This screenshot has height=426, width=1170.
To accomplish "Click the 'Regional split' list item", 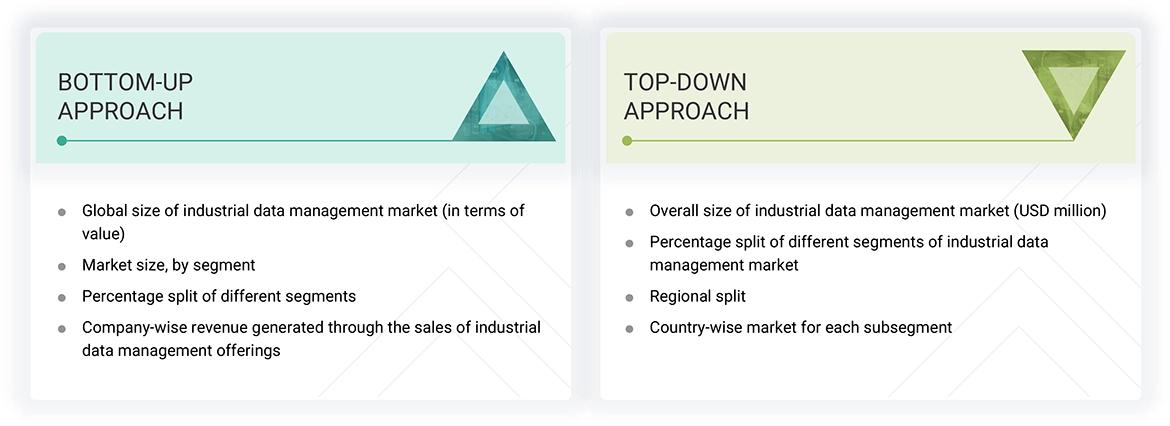I will coord(697,296).
